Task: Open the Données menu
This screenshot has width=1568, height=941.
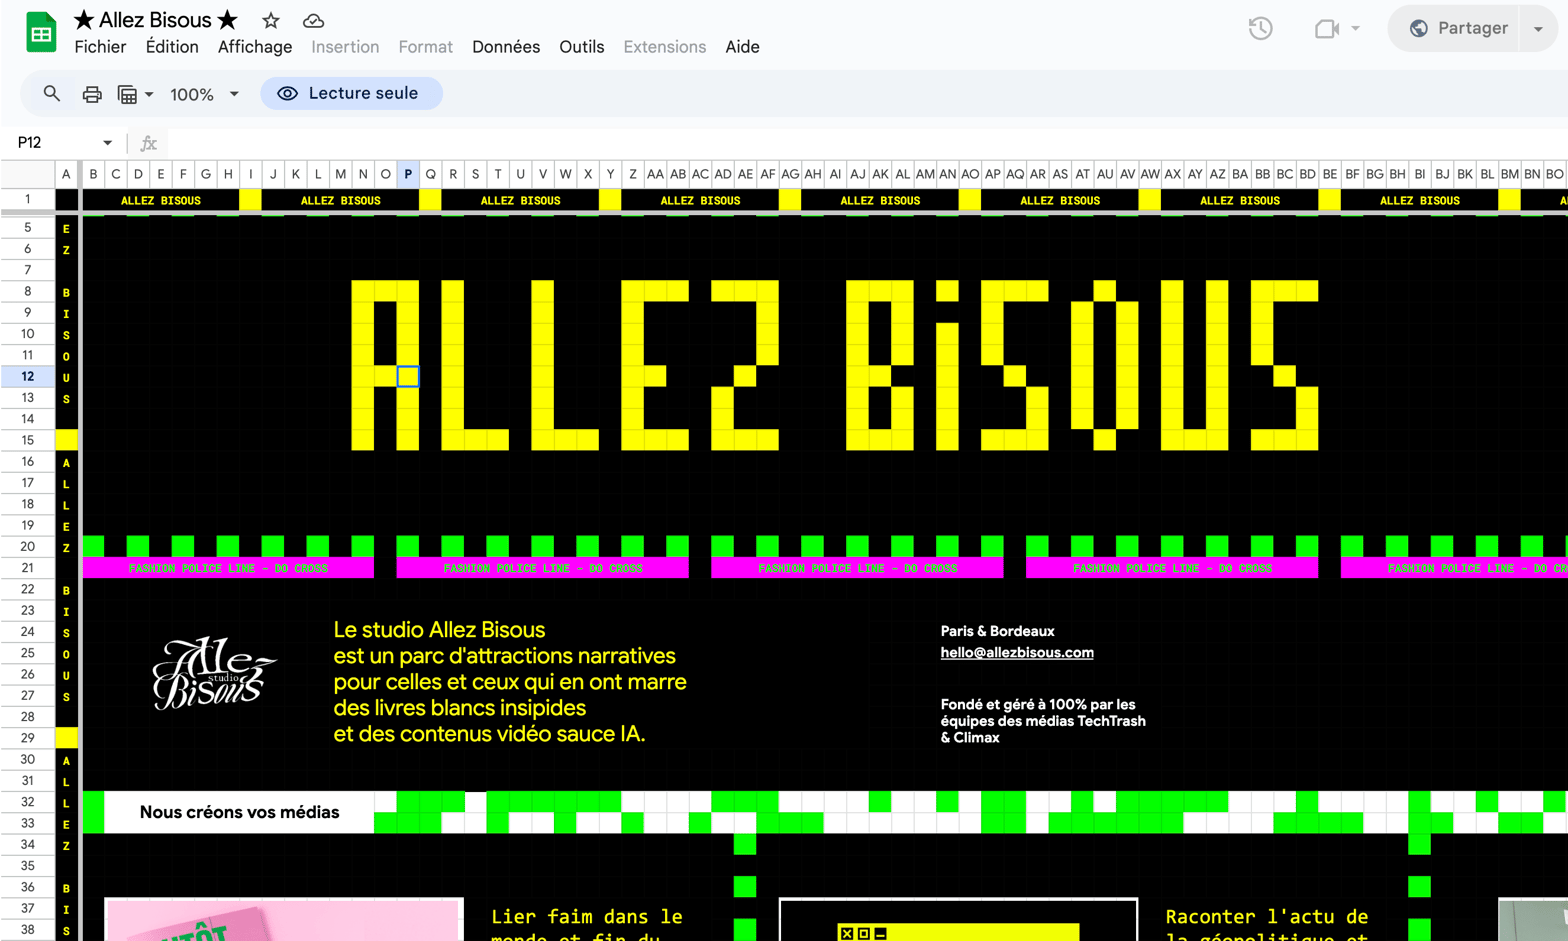Action: [506, 47]
